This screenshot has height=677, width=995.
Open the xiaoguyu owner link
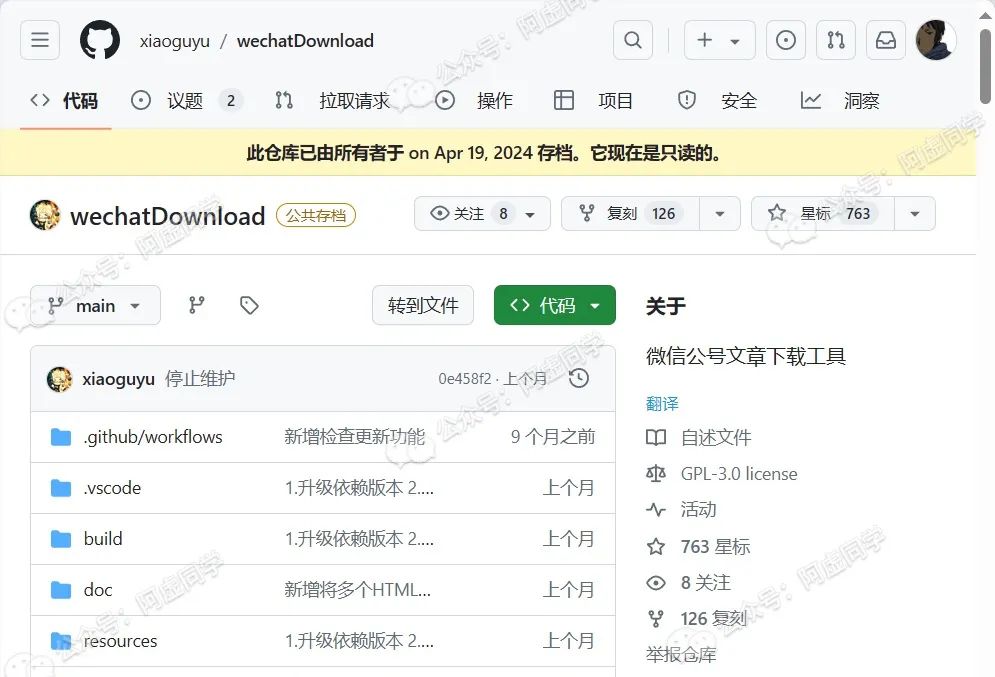[x=175, y=41]
